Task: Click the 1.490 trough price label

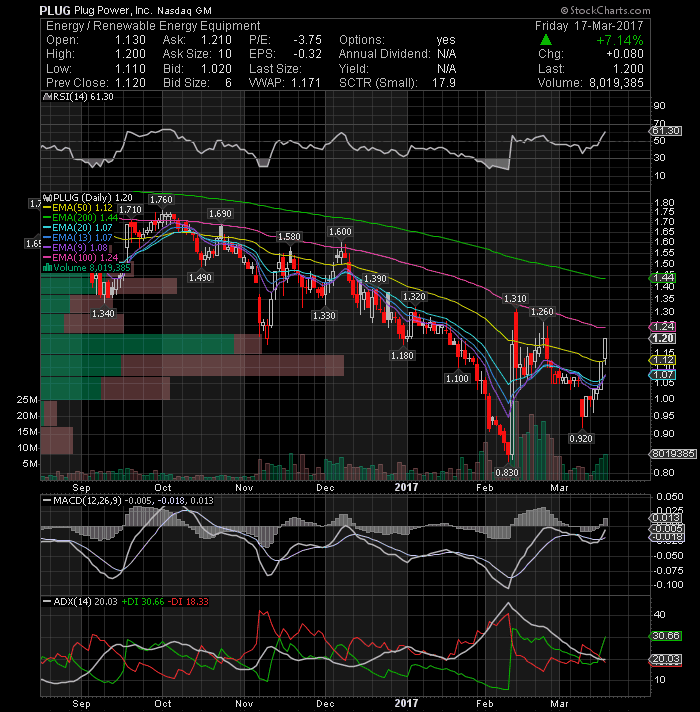Action: point(200,277)
